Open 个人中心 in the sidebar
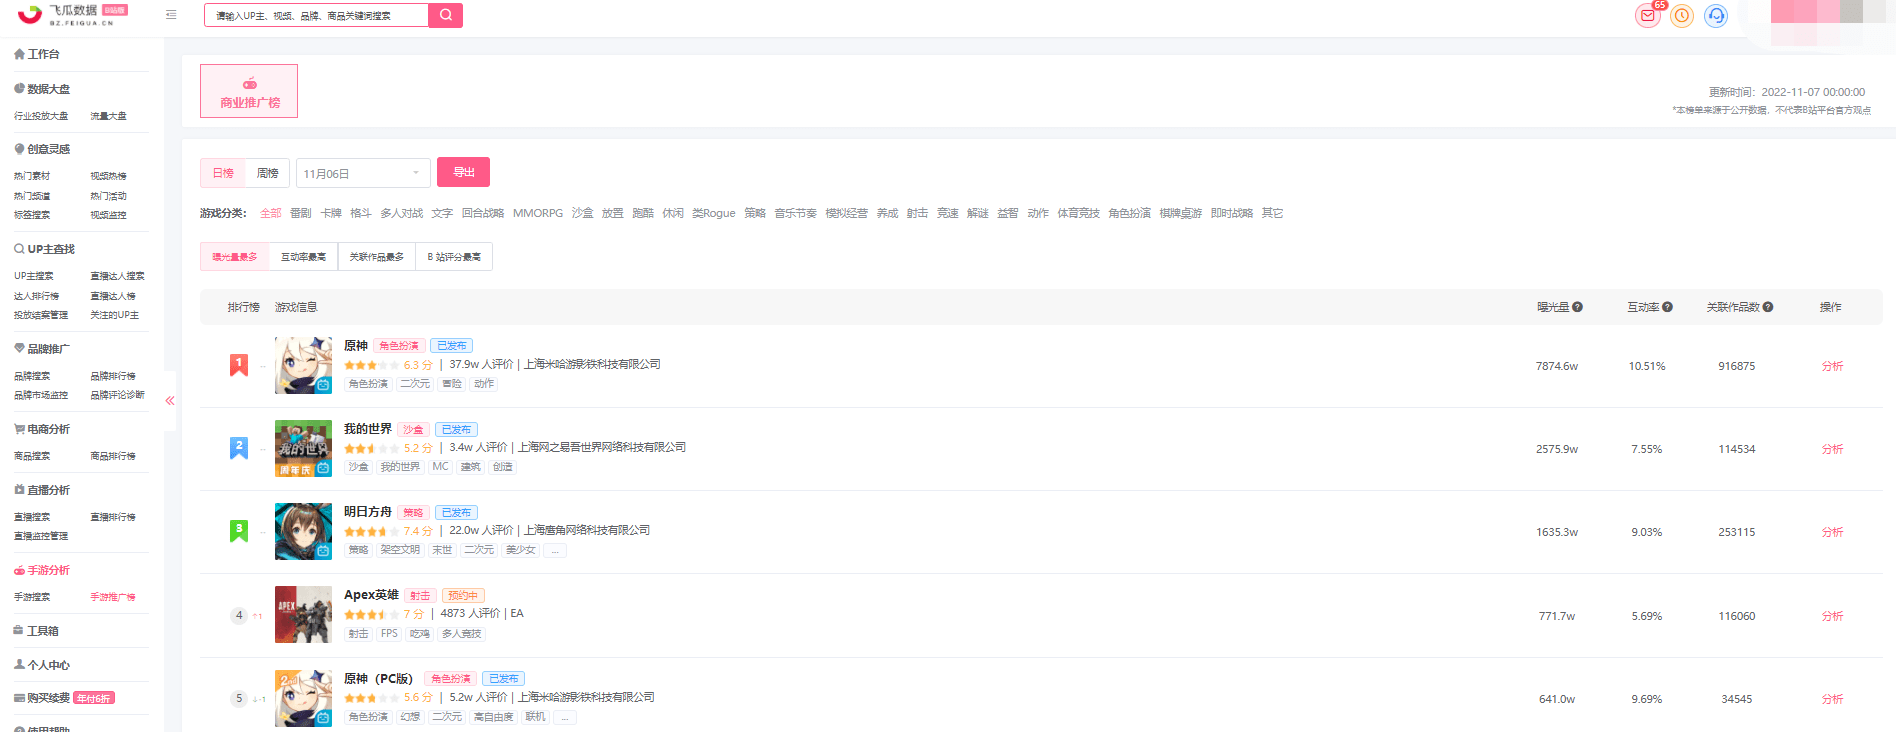This screenshot has width=1896, height=732. point(42,665)
